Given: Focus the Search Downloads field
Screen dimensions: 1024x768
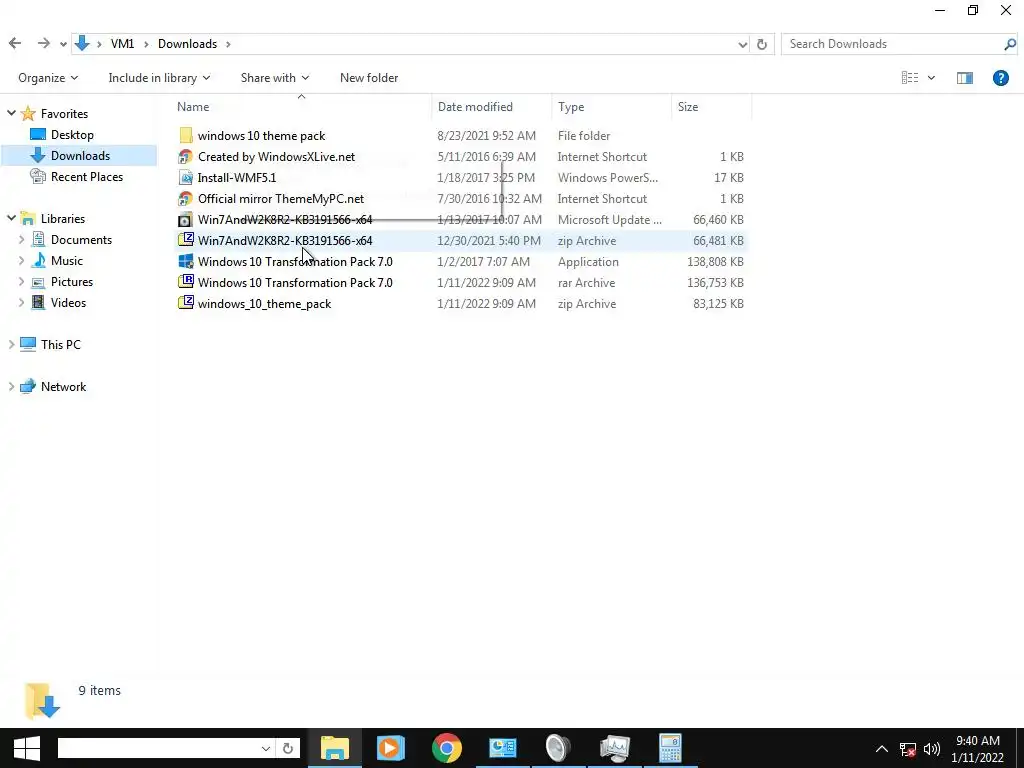Looking at the screenshot, I should pos(891,44).
